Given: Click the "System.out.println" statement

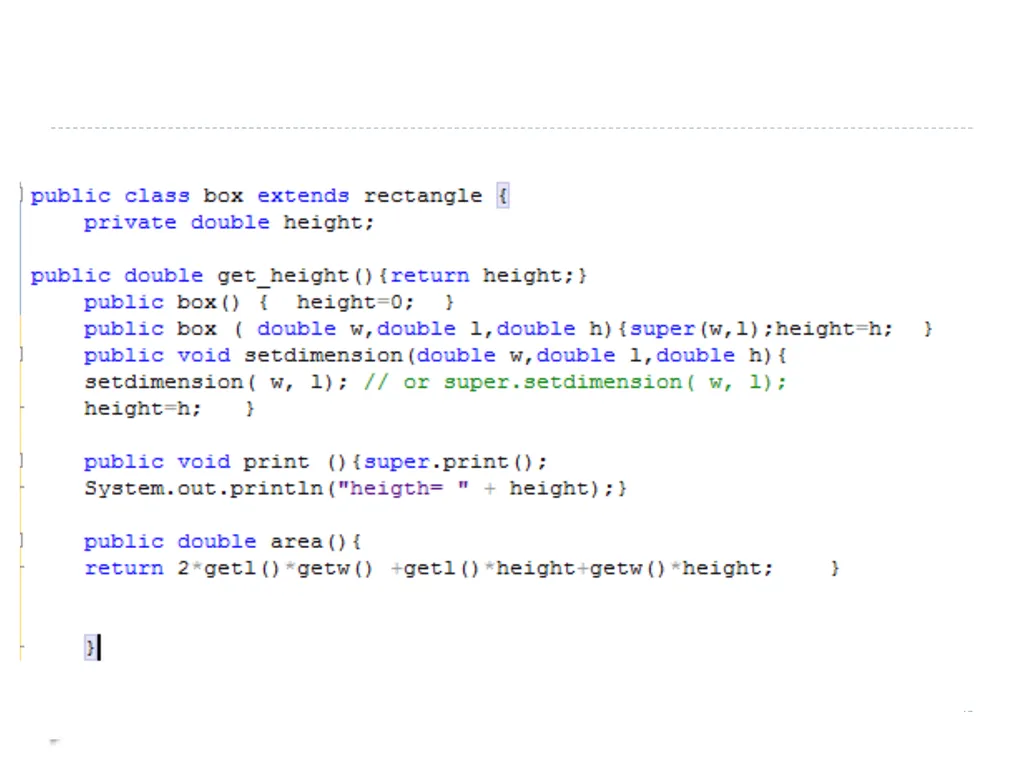Looking at the screenshot, I should [x=355, y=489].
